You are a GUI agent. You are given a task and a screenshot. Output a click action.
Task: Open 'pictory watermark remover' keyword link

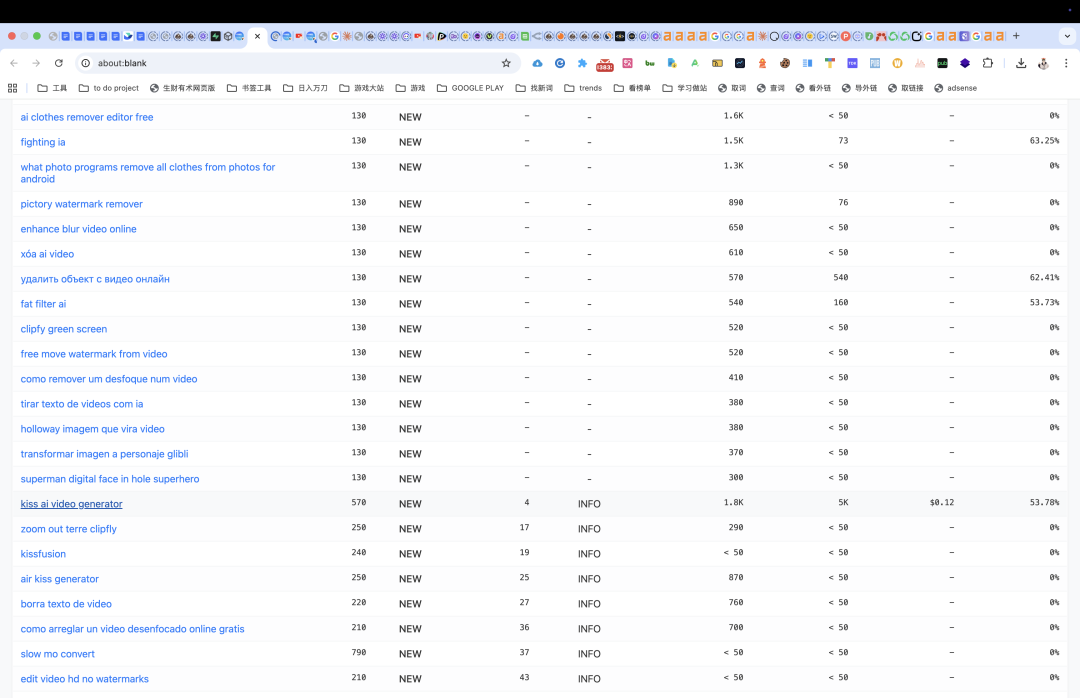pos(81,204)
